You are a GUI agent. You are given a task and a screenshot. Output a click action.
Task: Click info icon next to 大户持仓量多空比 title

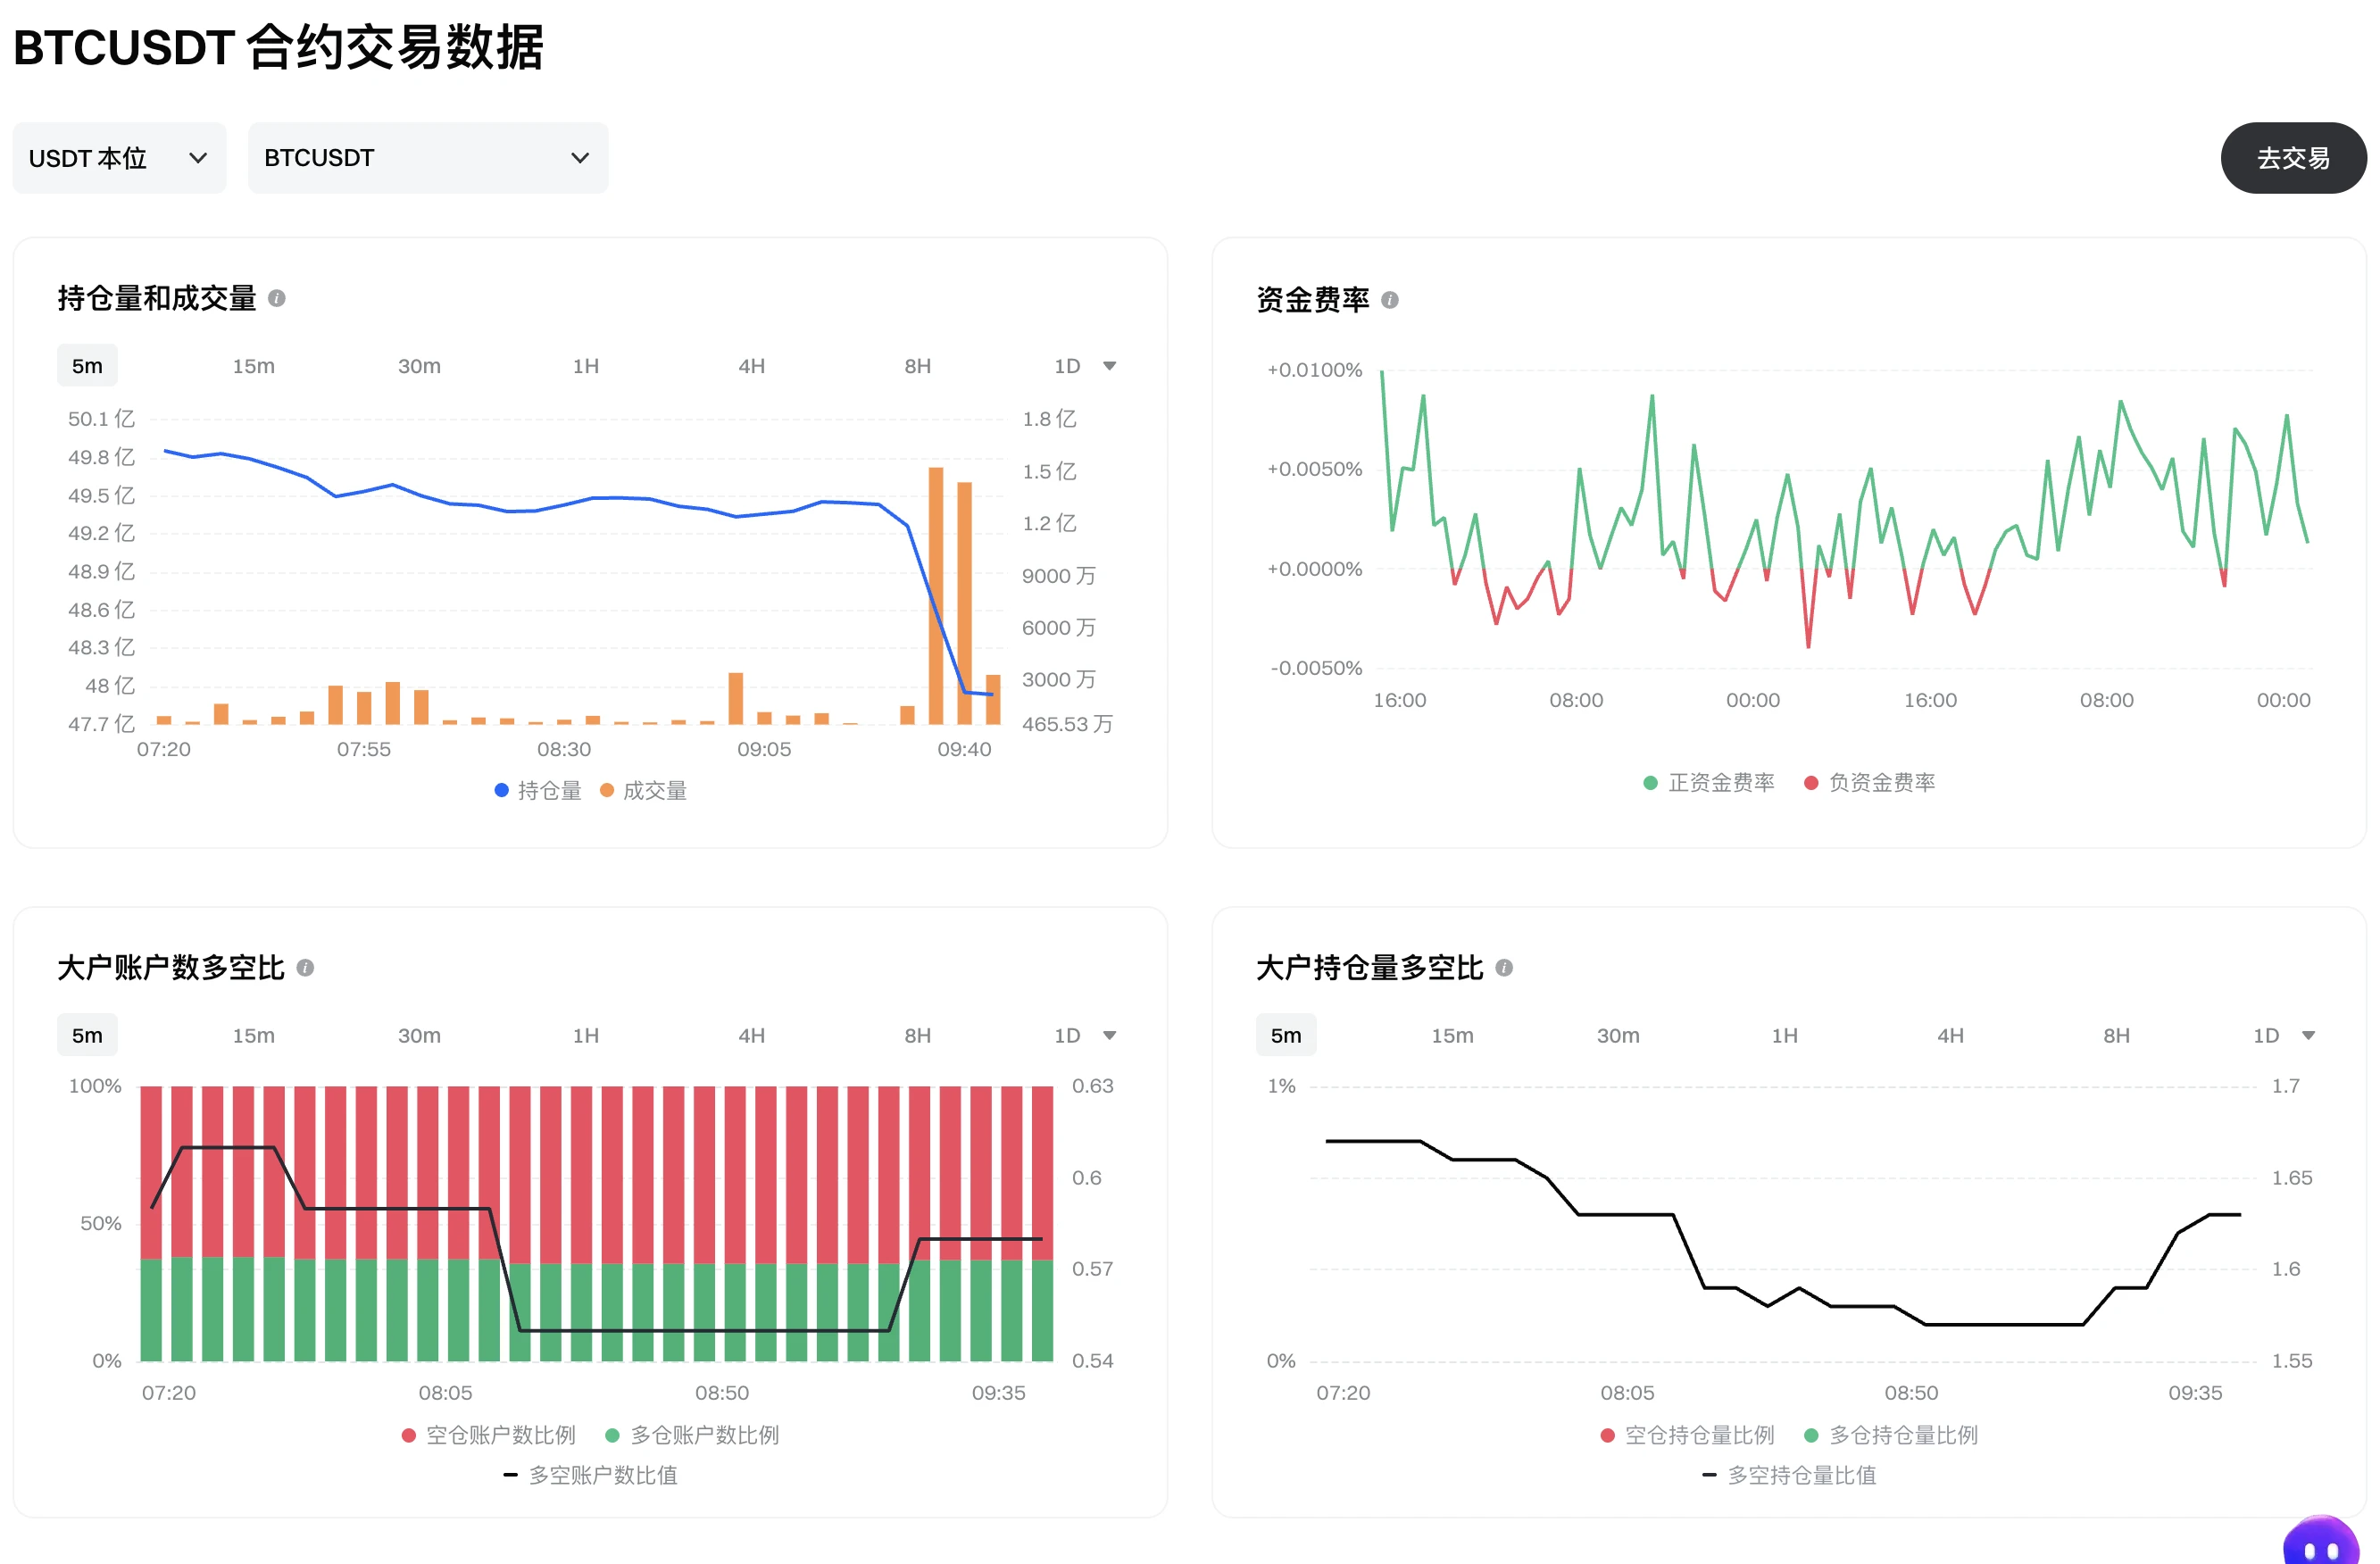point(1503,968)
